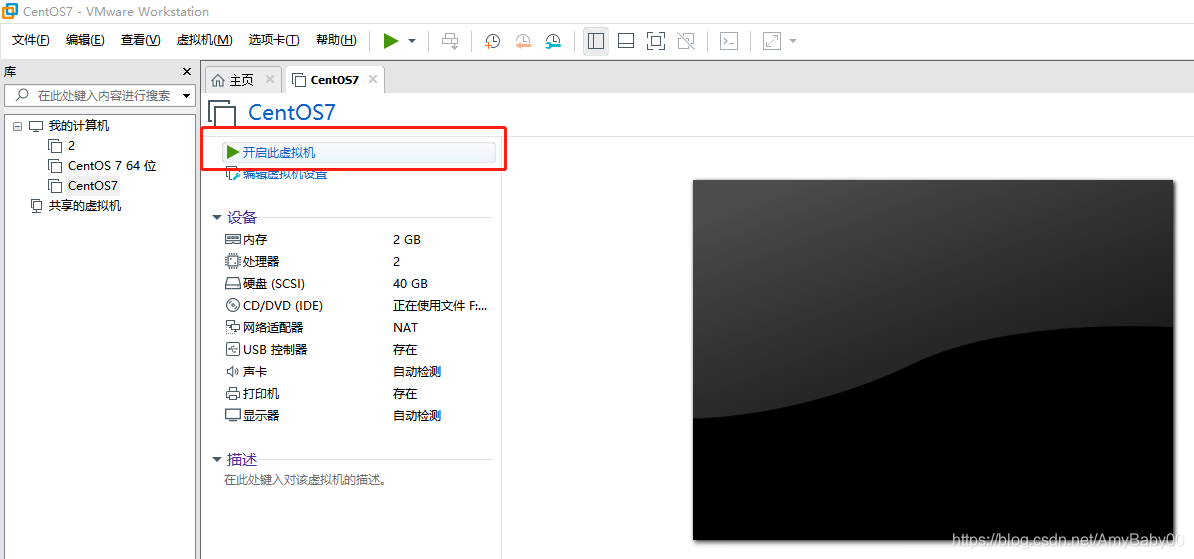The height and width of the screenshot is (559, 1194).
Task: Click the USB icon beside USB 控制器
Action: click(x=232, y=350)
